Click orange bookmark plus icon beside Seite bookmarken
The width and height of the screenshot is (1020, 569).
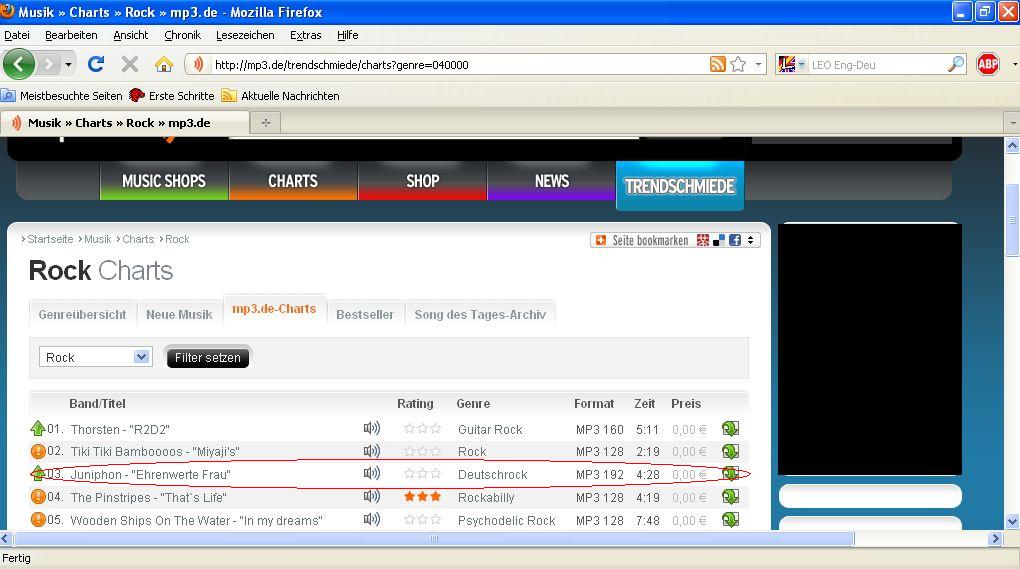click(x=600, y=240)
